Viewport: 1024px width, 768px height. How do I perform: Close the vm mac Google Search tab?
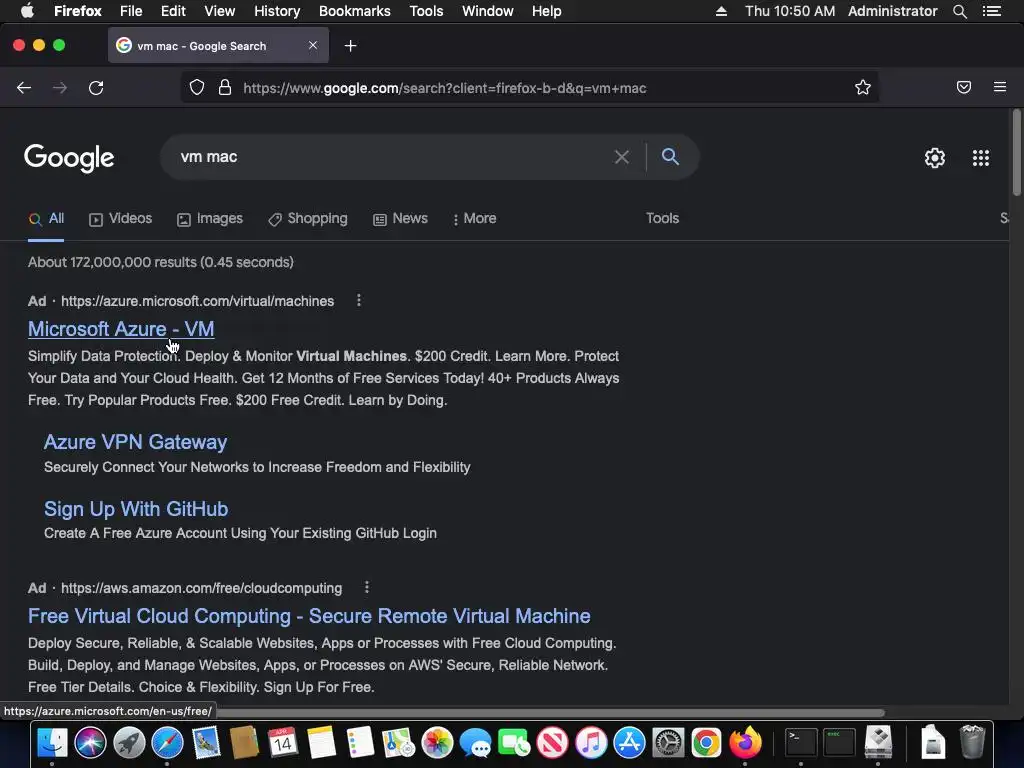[x=313, y=45]
